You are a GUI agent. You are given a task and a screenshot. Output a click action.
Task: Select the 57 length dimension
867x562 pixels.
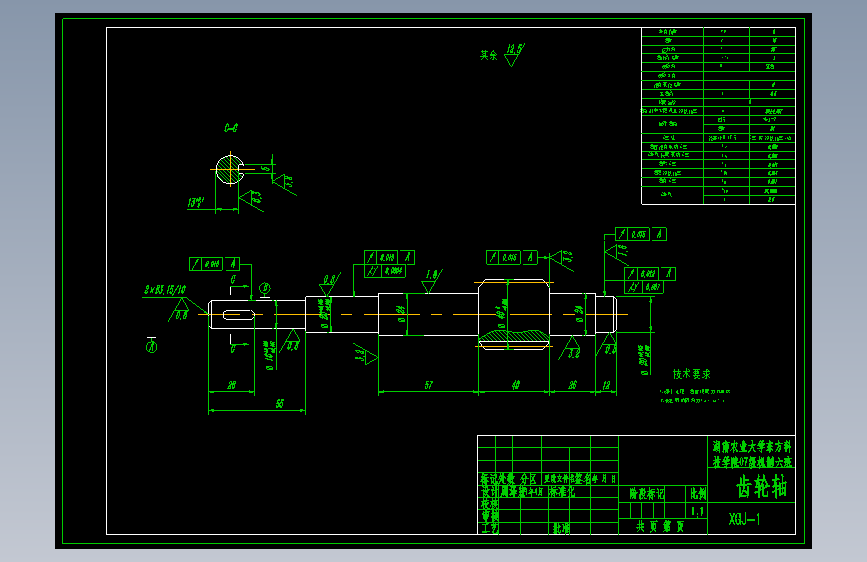(x=429, y=384)
